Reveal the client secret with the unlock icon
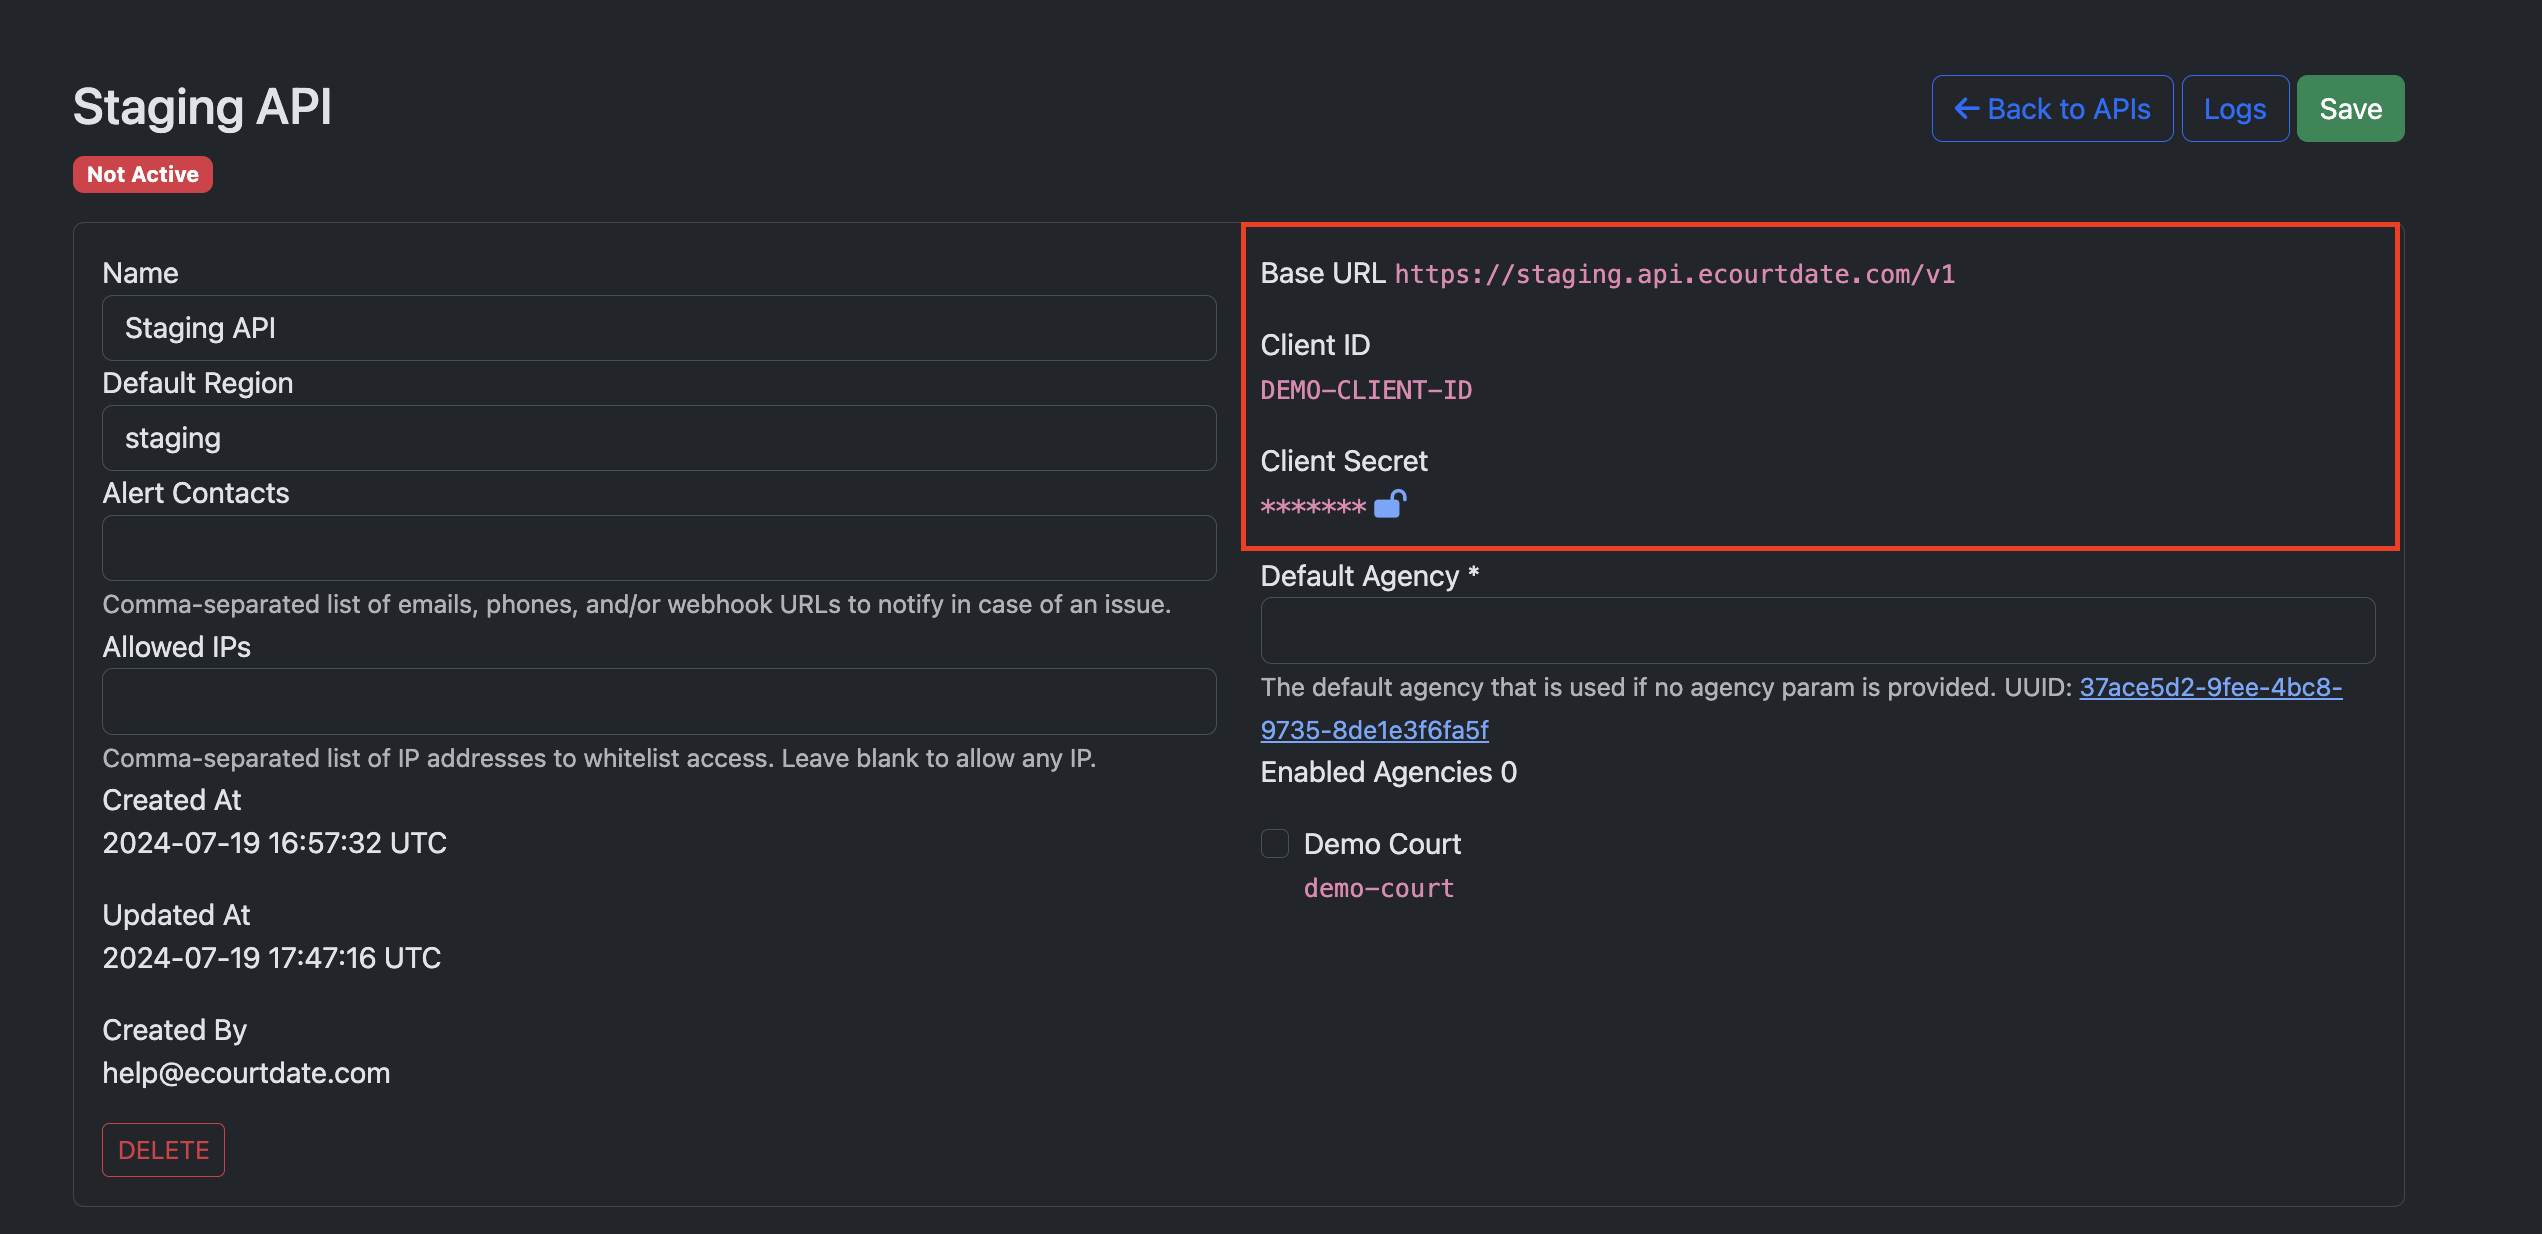2542x1234 pixels. 1390,504
